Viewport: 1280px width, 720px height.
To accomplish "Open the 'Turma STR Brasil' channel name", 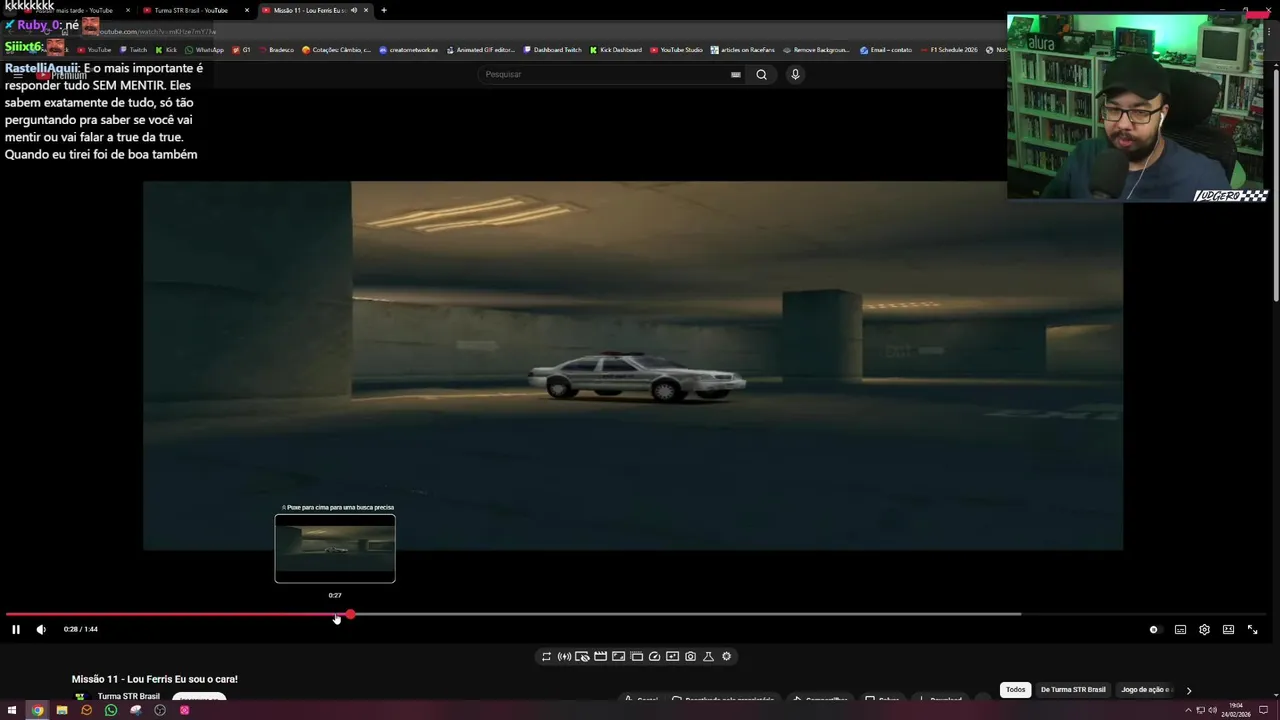I will point(129,696).
